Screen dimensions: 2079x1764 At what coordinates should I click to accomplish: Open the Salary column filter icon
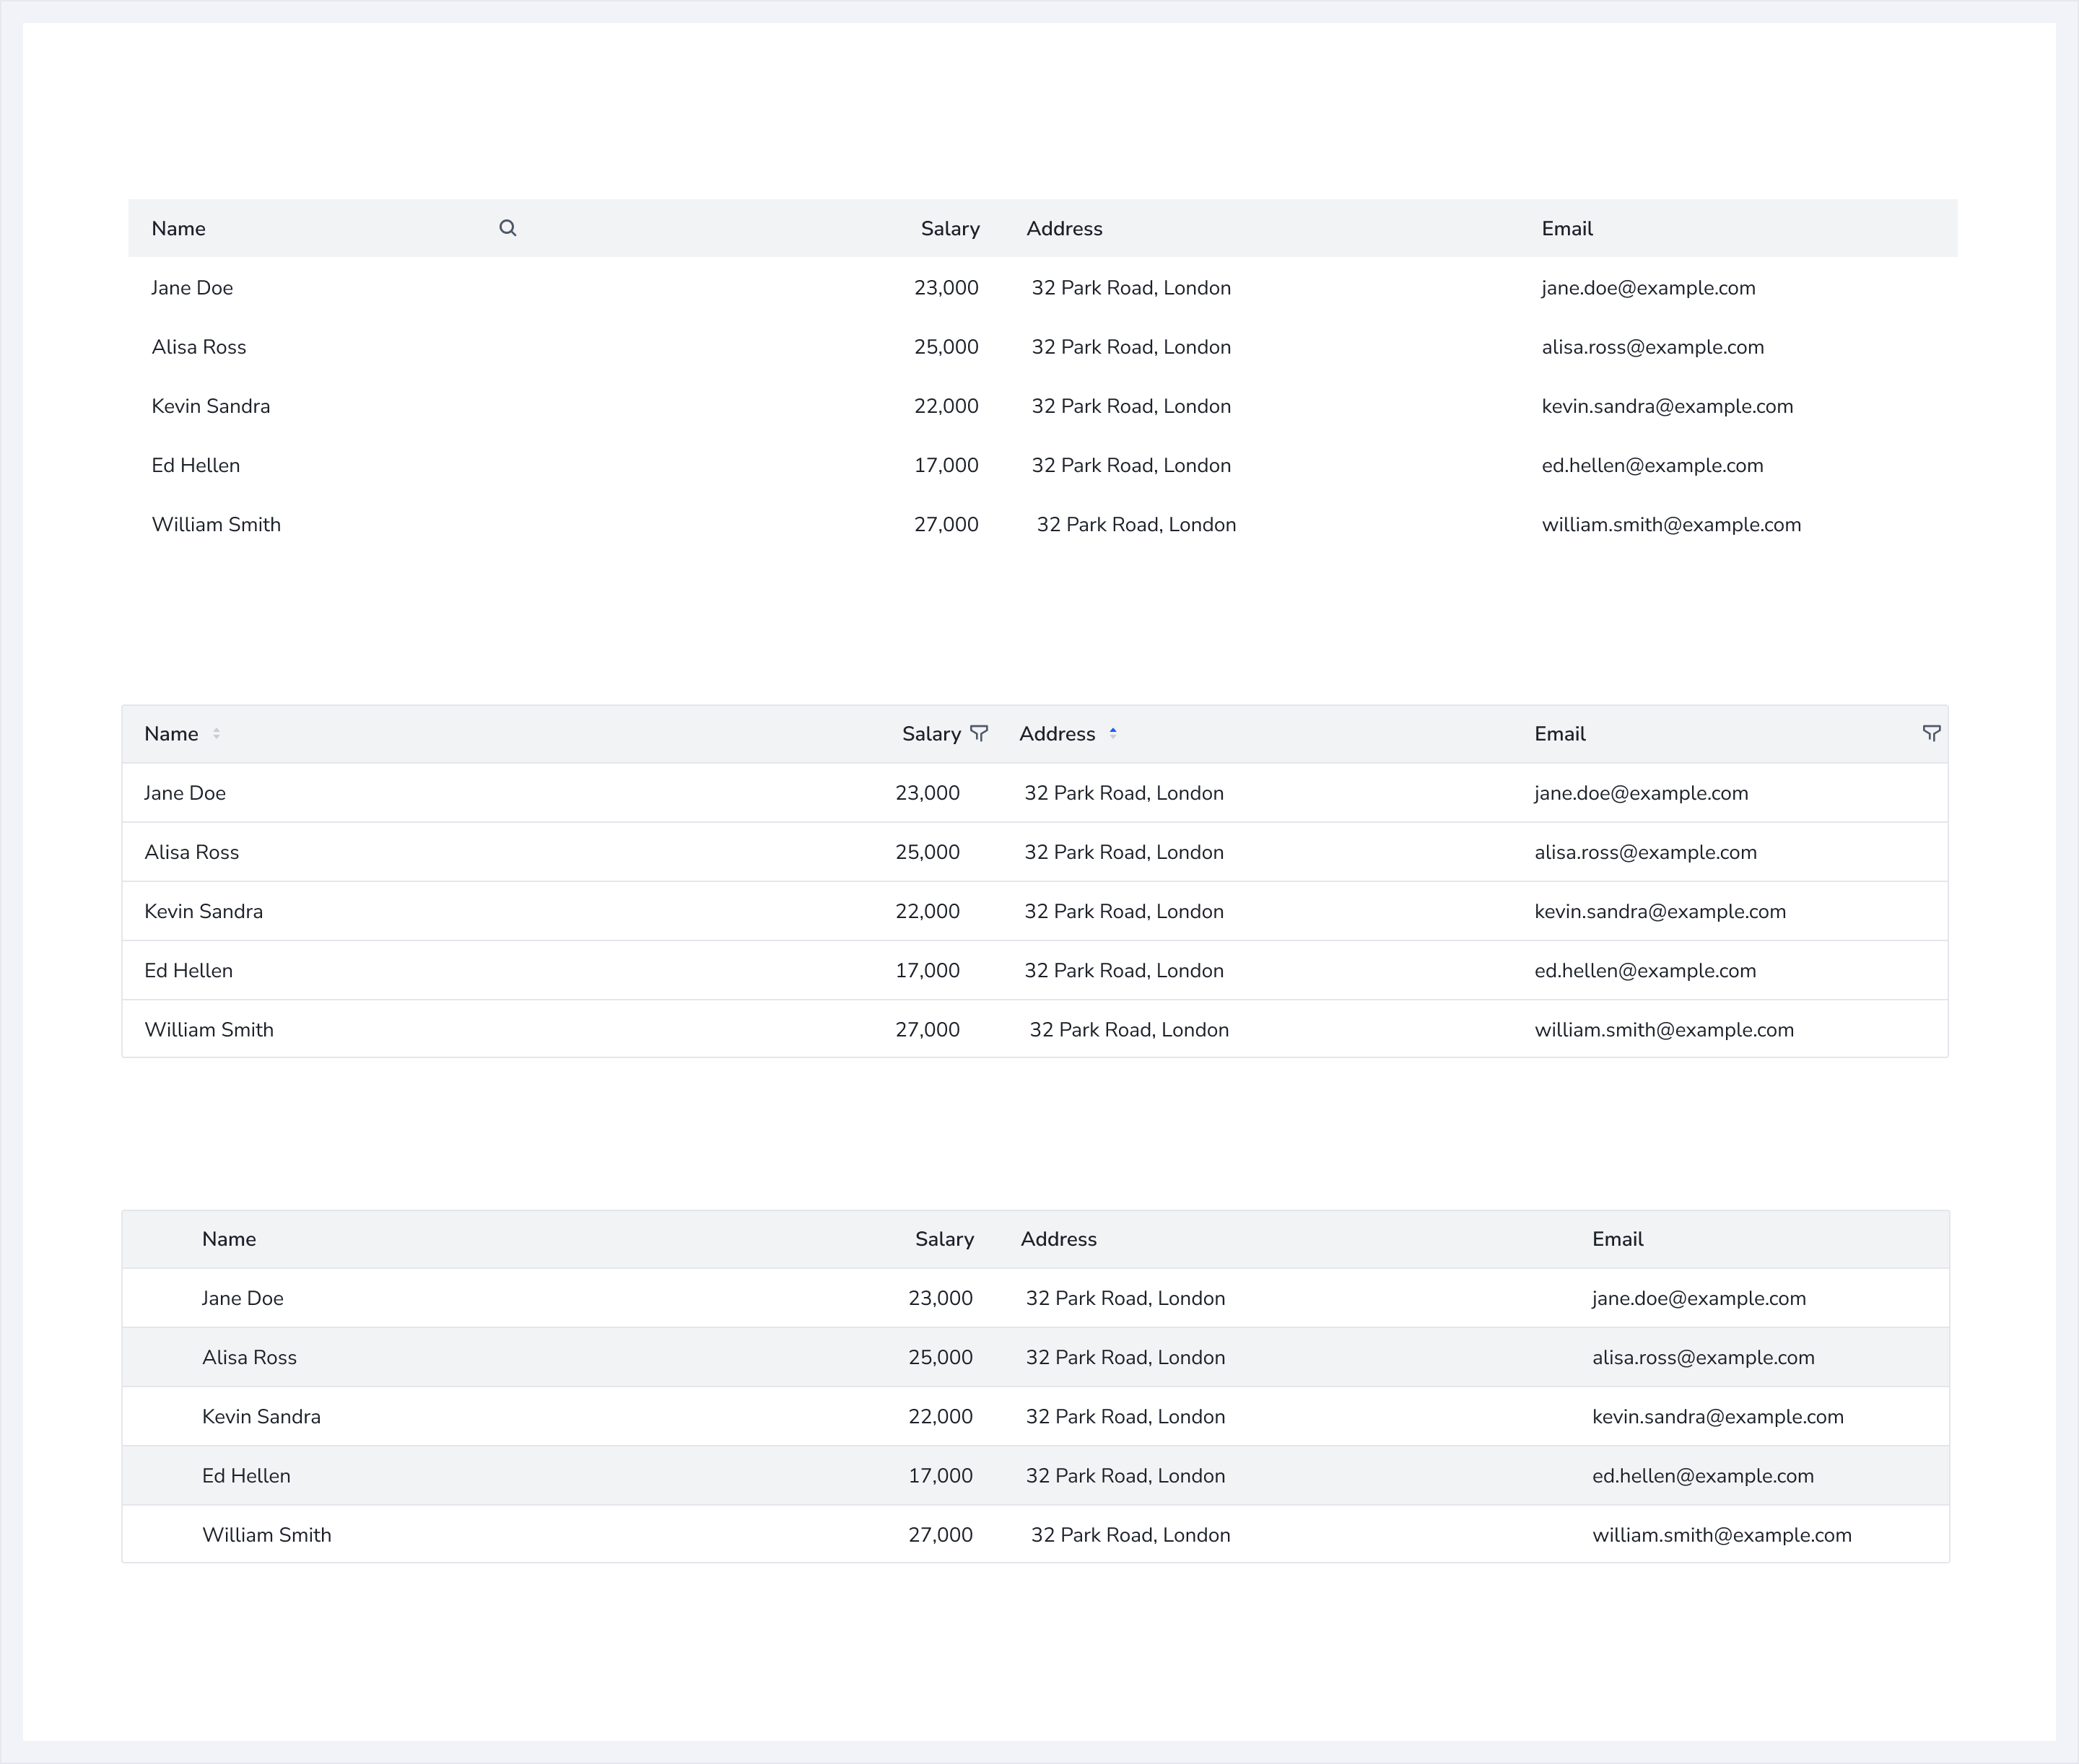pos(979,733)
